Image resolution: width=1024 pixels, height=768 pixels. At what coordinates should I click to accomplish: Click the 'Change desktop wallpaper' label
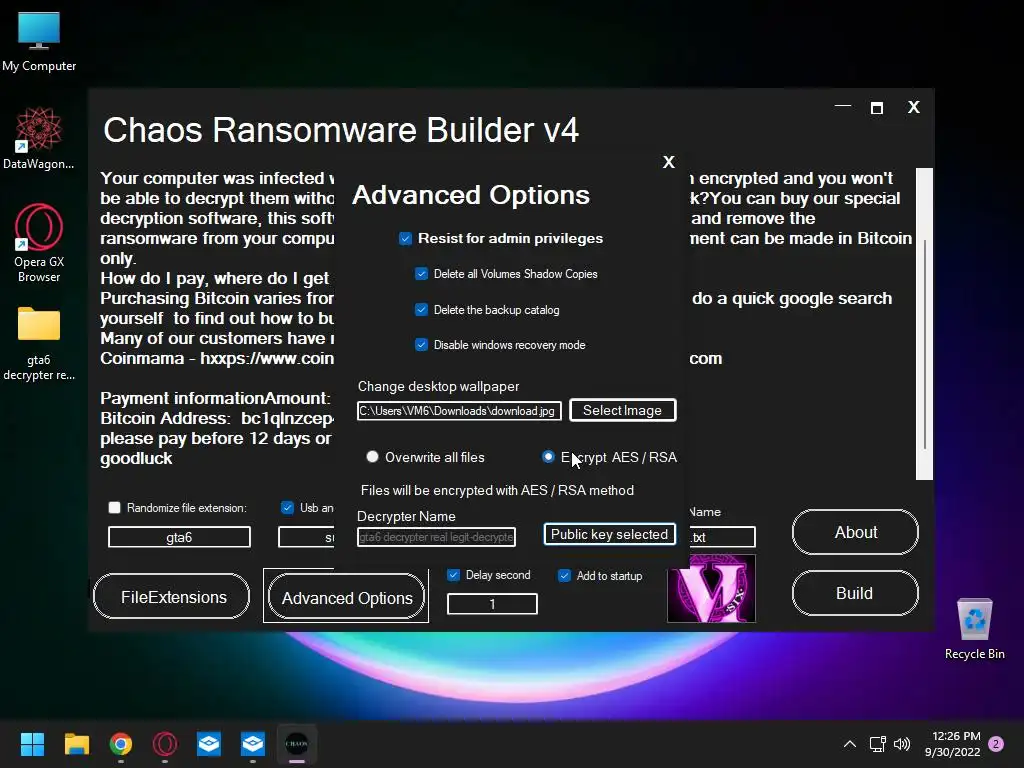(x=438, y=387)
